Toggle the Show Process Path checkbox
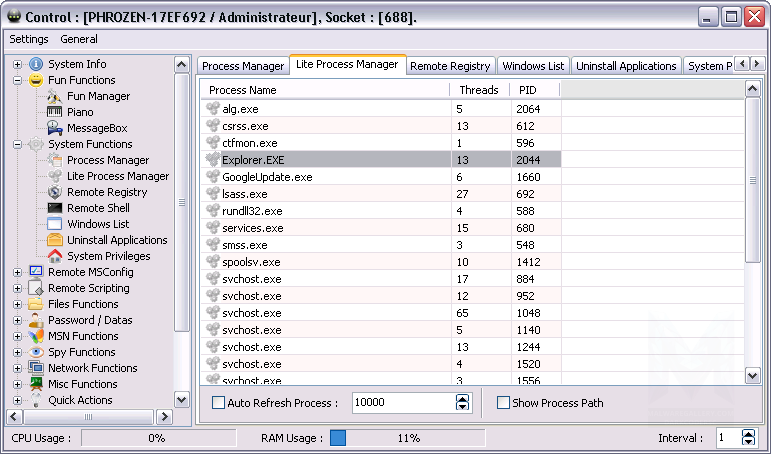 [x=503, y=403]
